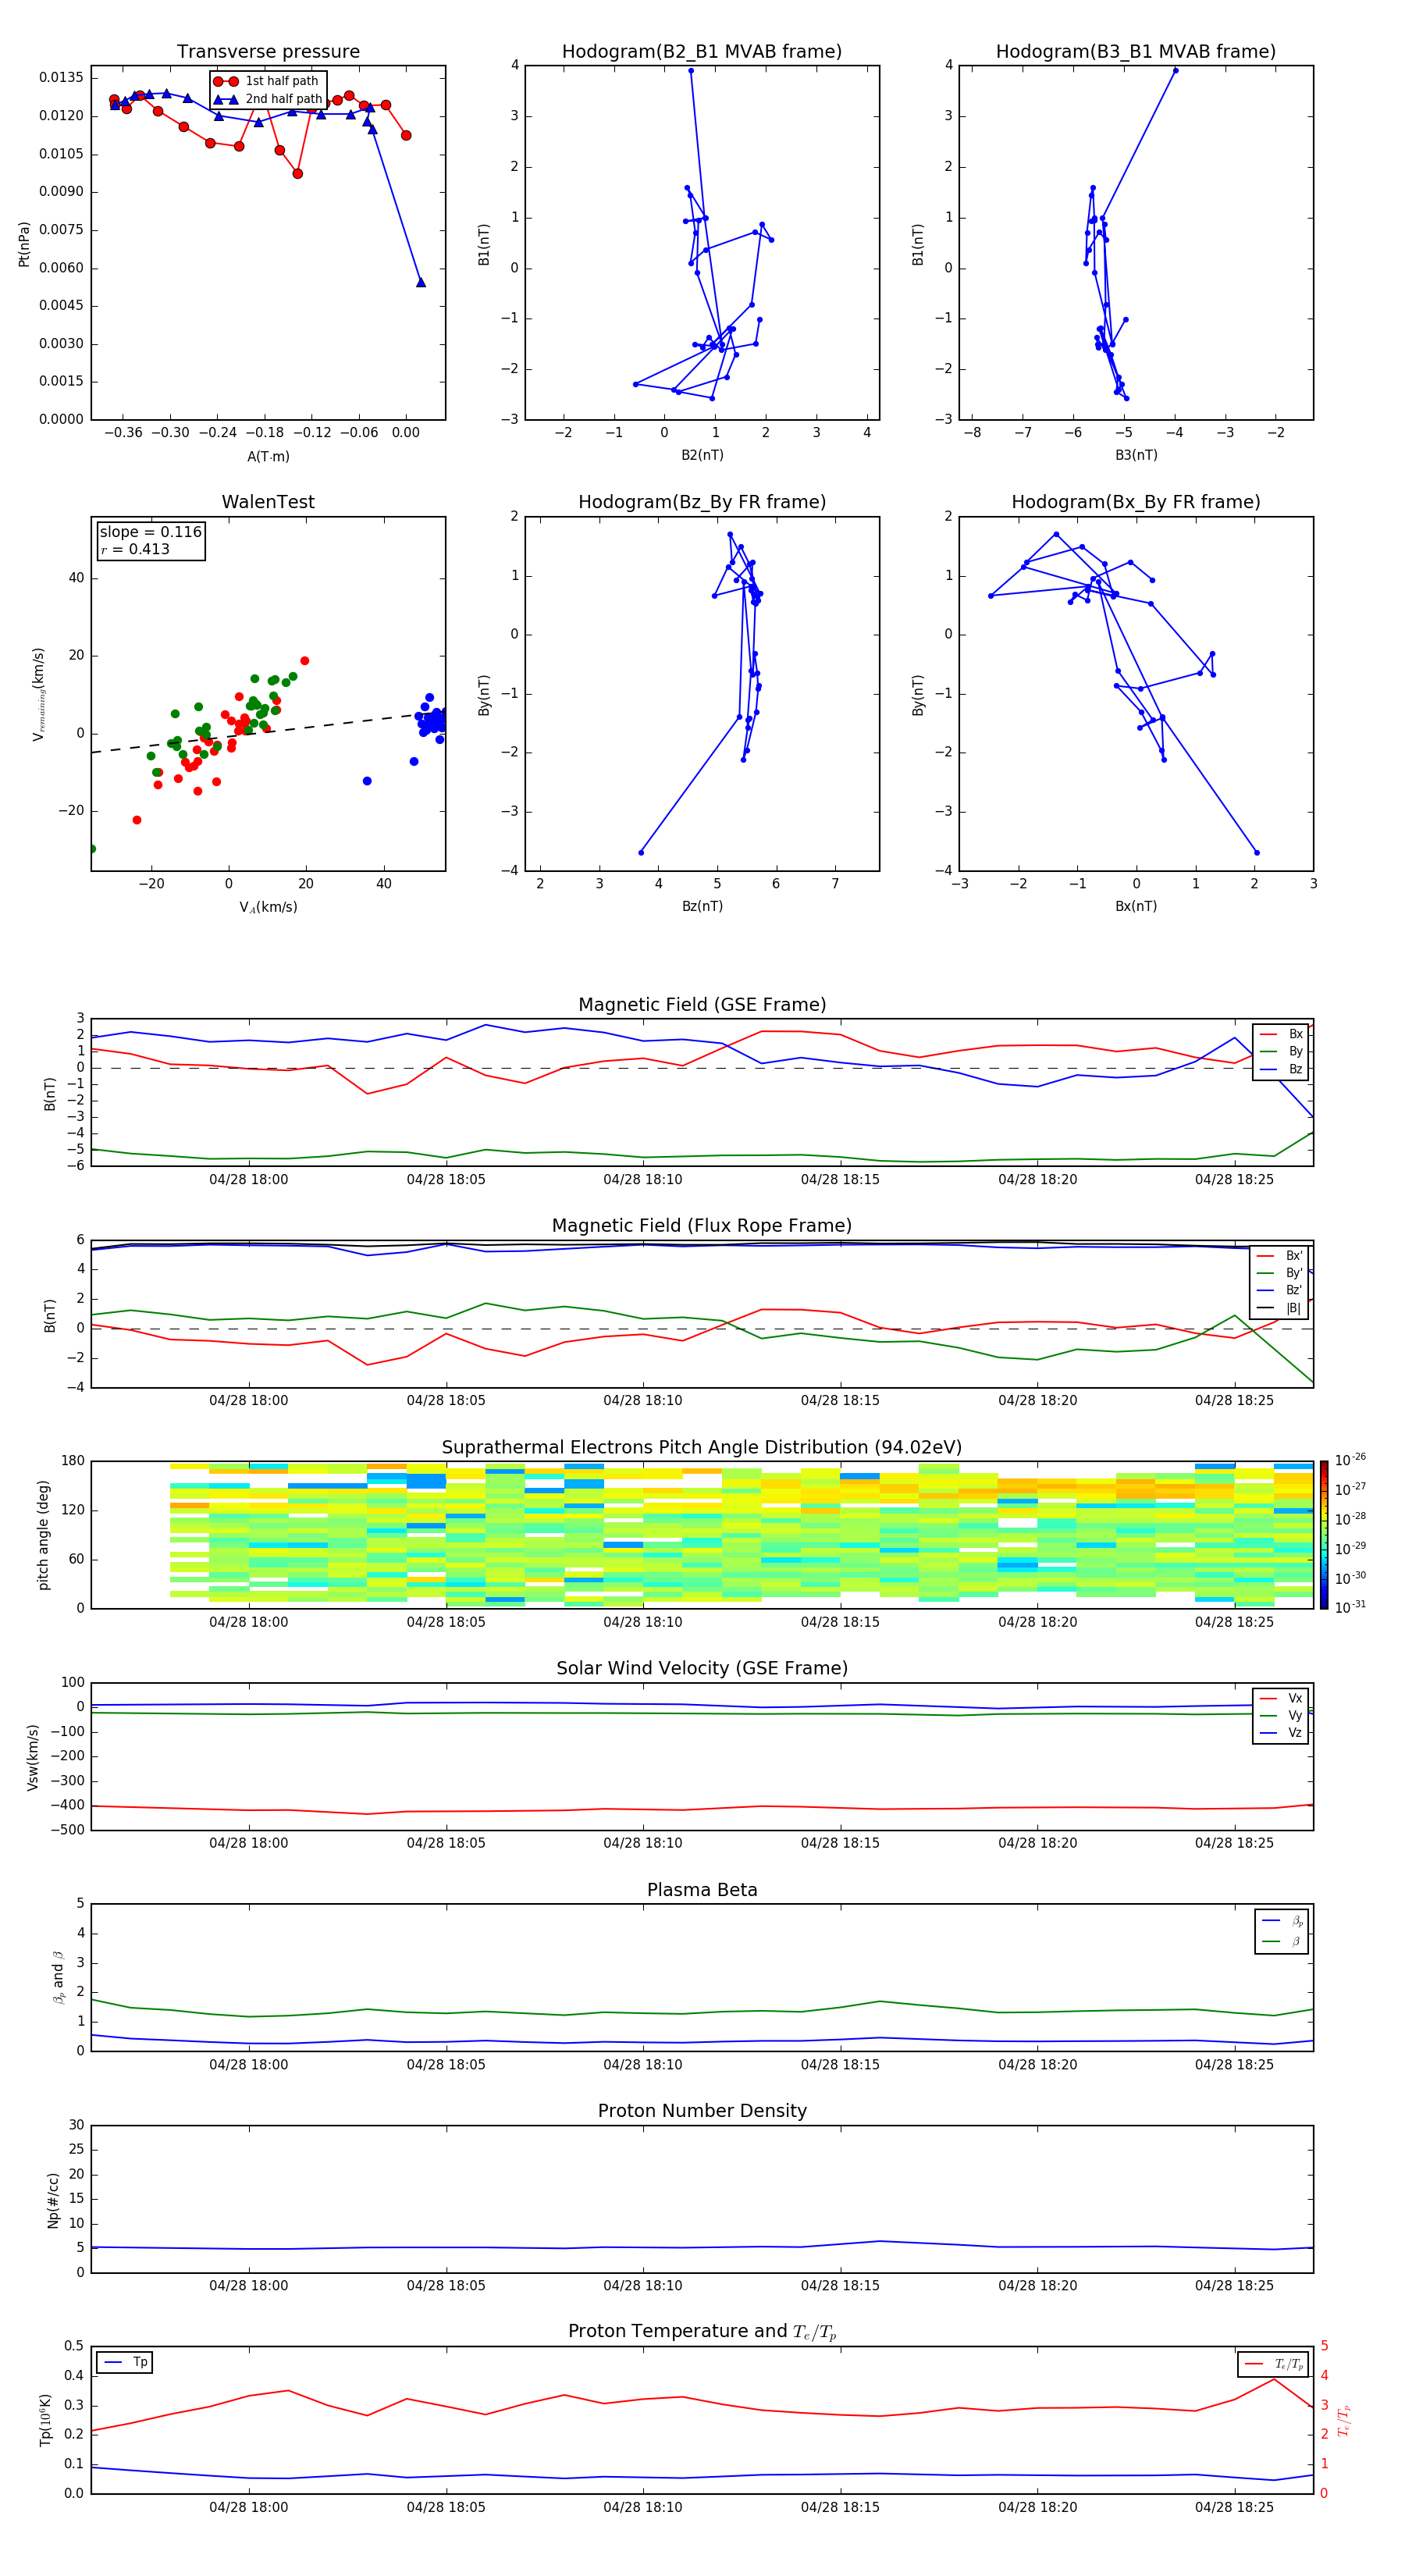Click the "Hodogram(Bx_By FR frame)" title
Screen dimensions: 1405x2576
pos(1136,502)
